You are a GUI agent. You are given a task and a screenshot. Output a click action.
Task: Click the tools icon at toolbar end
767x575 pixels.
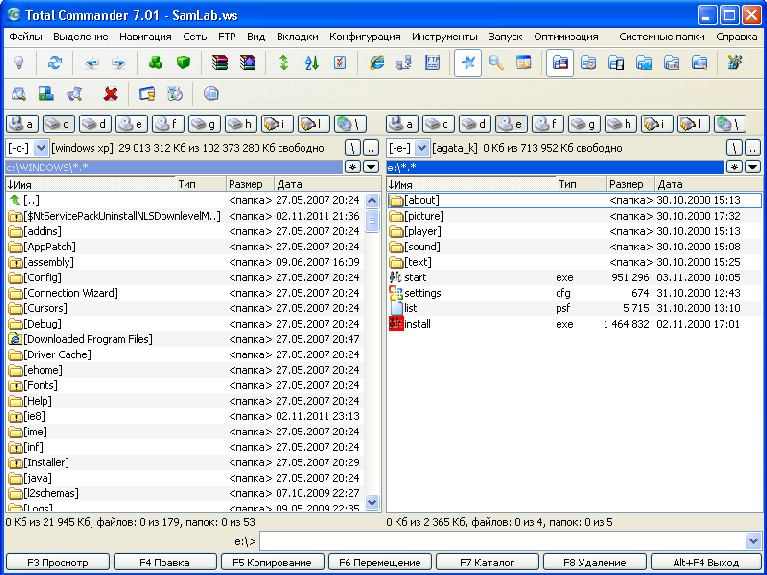(735, 63)
